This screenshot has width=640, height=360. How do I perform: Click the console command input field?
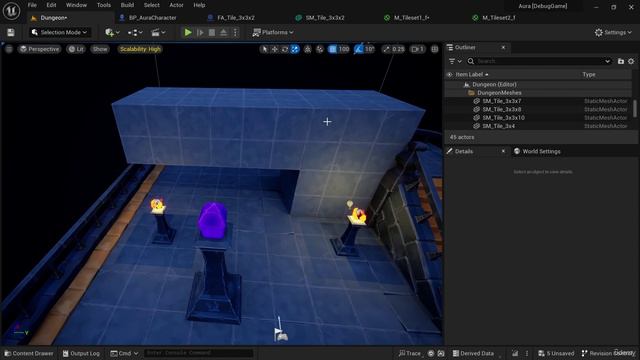point(199,353)
